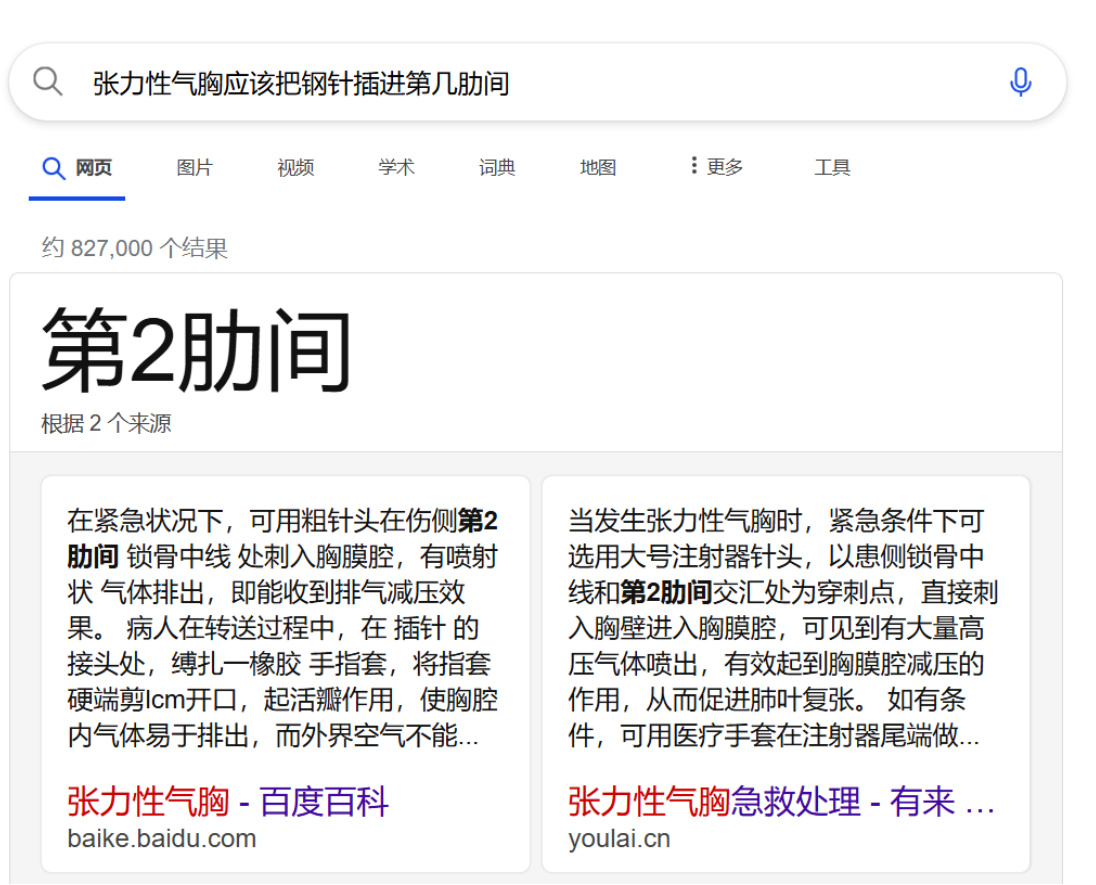Image resolution: width=1096 pixels, height=885 pixels.
Task: Open the 工具 options
Action: 832,168
